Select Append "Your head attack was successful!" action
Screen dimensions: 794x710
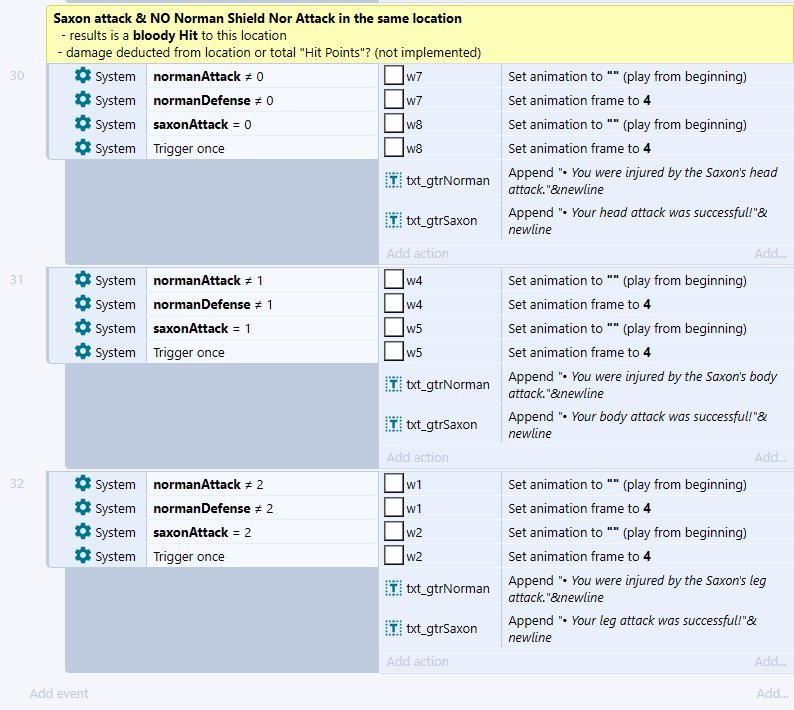[638, 221]
